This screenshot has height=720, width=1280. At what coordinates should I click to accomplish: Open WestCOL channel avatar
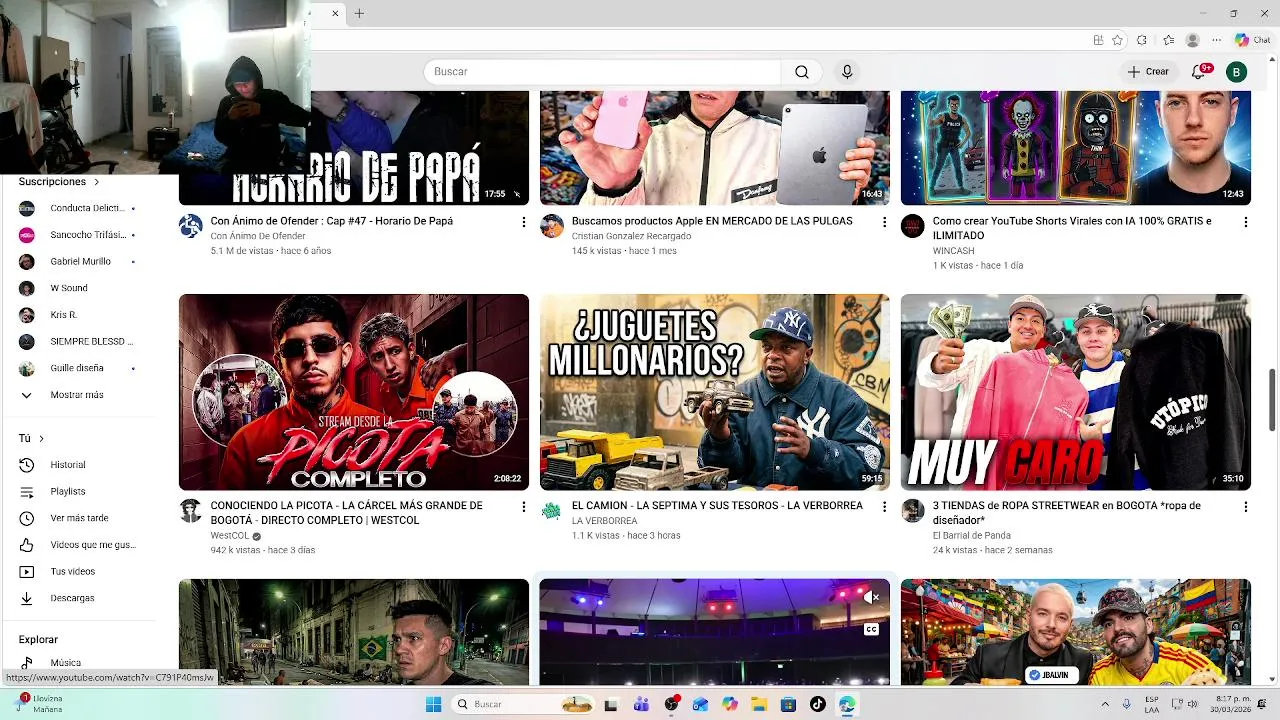(x=191, y=511)
